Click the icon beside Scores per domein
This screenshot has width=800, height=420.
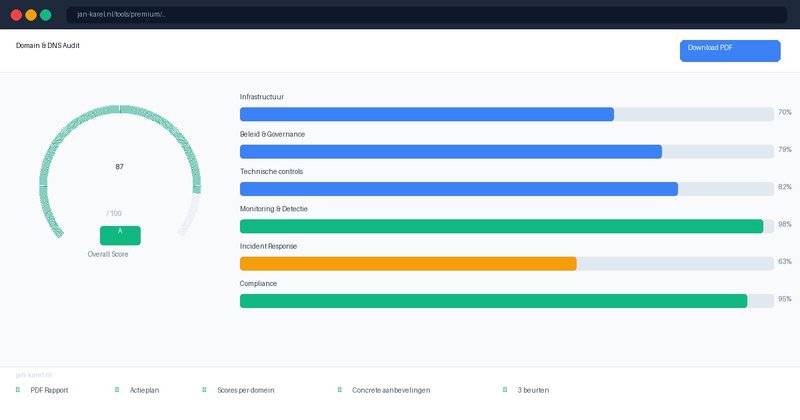coord(204,389)
